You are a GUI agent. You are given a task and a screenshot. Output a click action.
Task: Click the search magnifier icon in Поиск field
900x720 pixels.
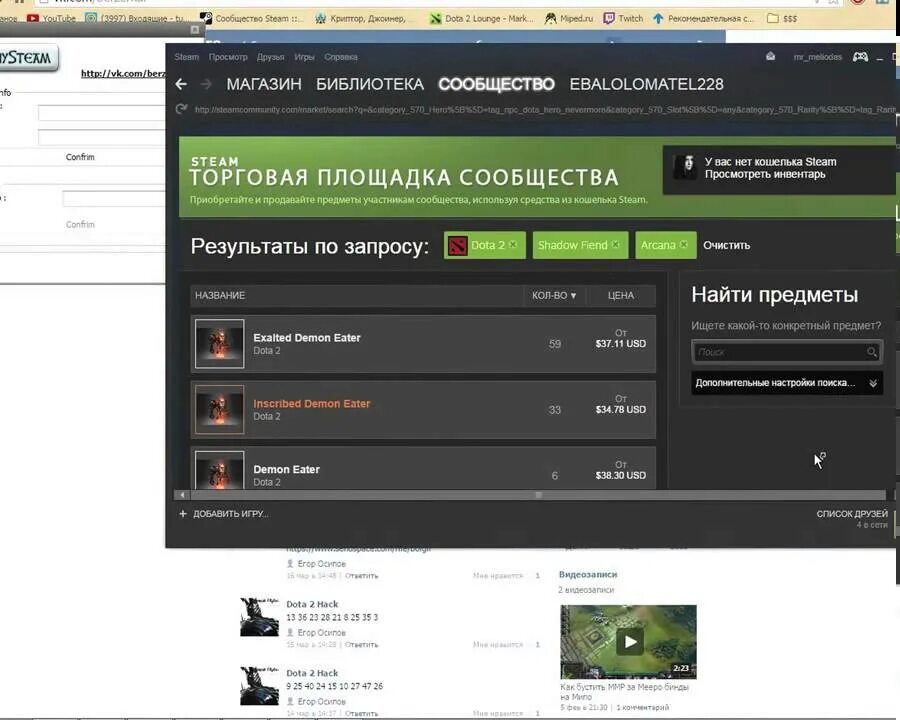[871, 352]
